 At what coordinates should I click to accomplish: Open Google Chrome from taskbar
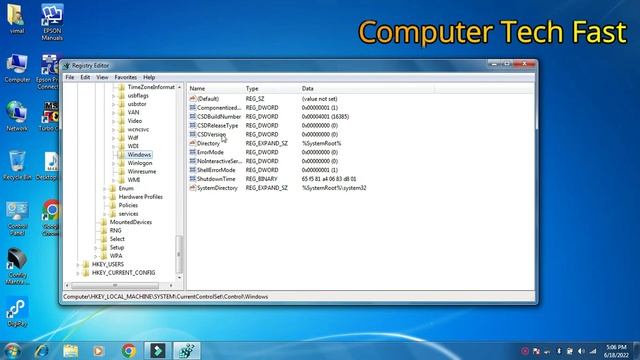(129, 351)
